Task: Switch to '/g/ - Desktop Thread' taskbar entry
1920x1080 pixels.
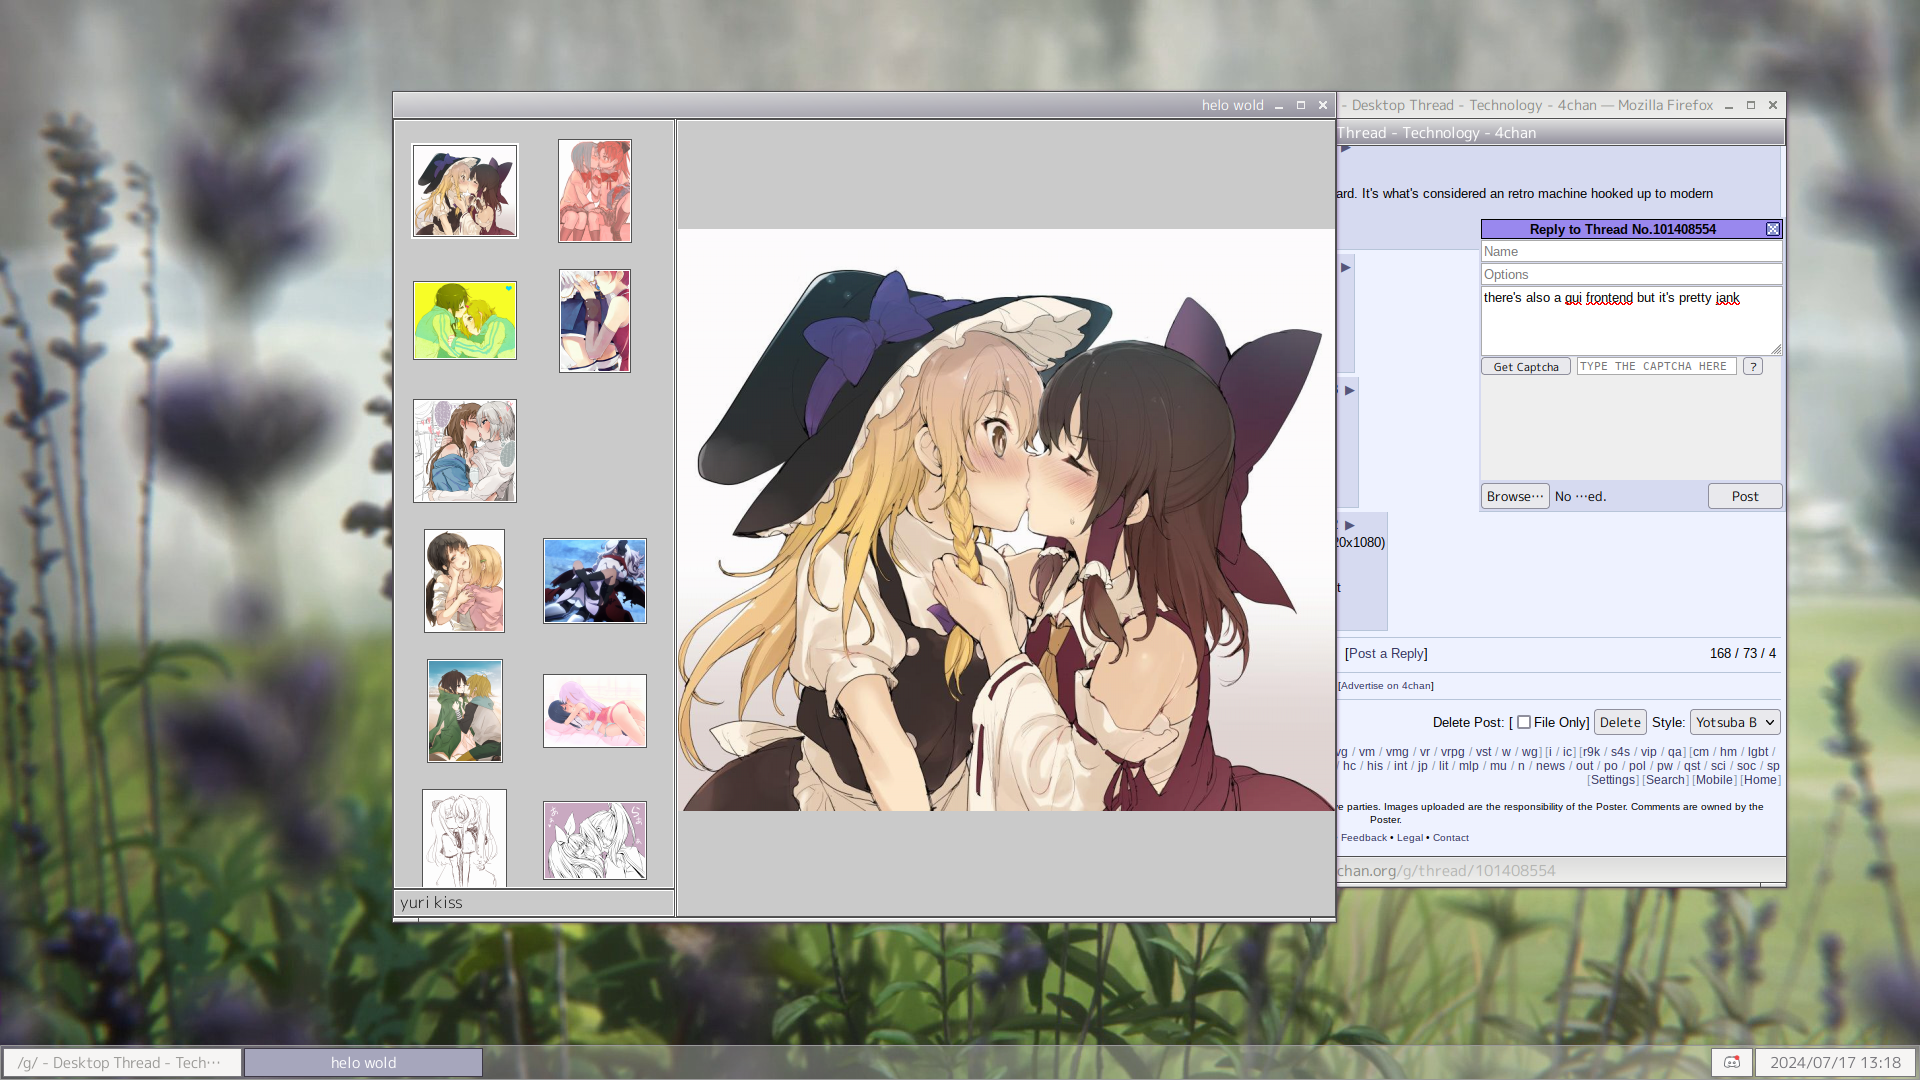Action: pyautogui.click(x=122, y=1062)
